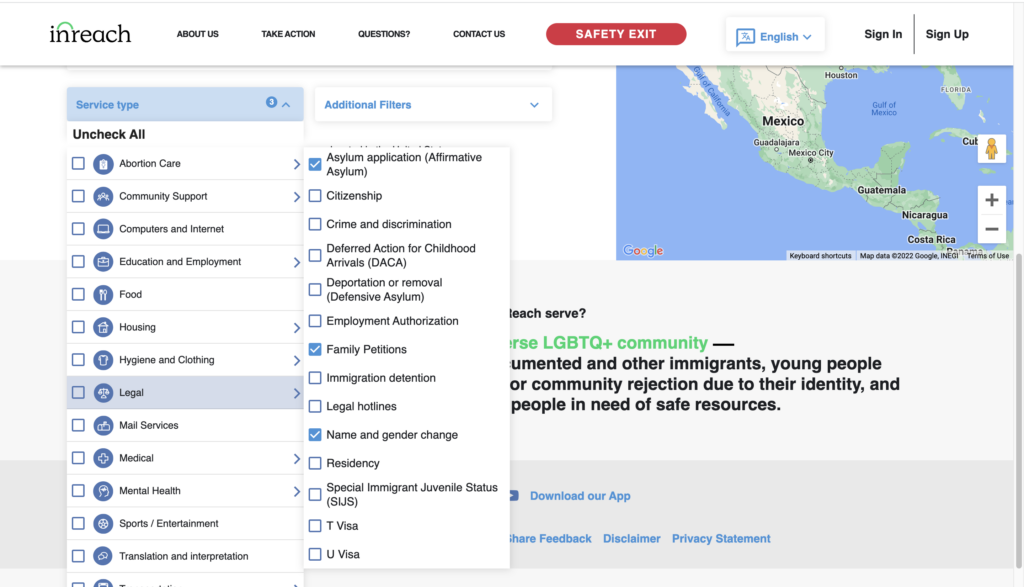Open the Download our App link

(x=580, y=496)
